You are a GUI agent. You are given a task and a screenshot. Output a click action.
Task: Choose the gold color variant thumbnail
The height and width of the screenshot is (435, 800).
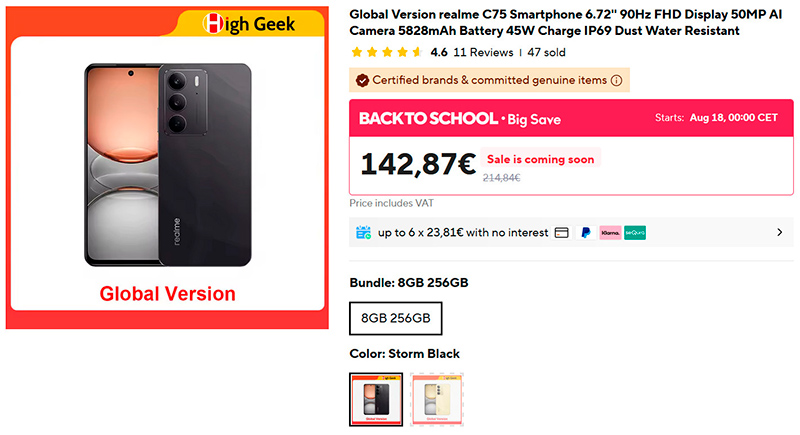437,399
